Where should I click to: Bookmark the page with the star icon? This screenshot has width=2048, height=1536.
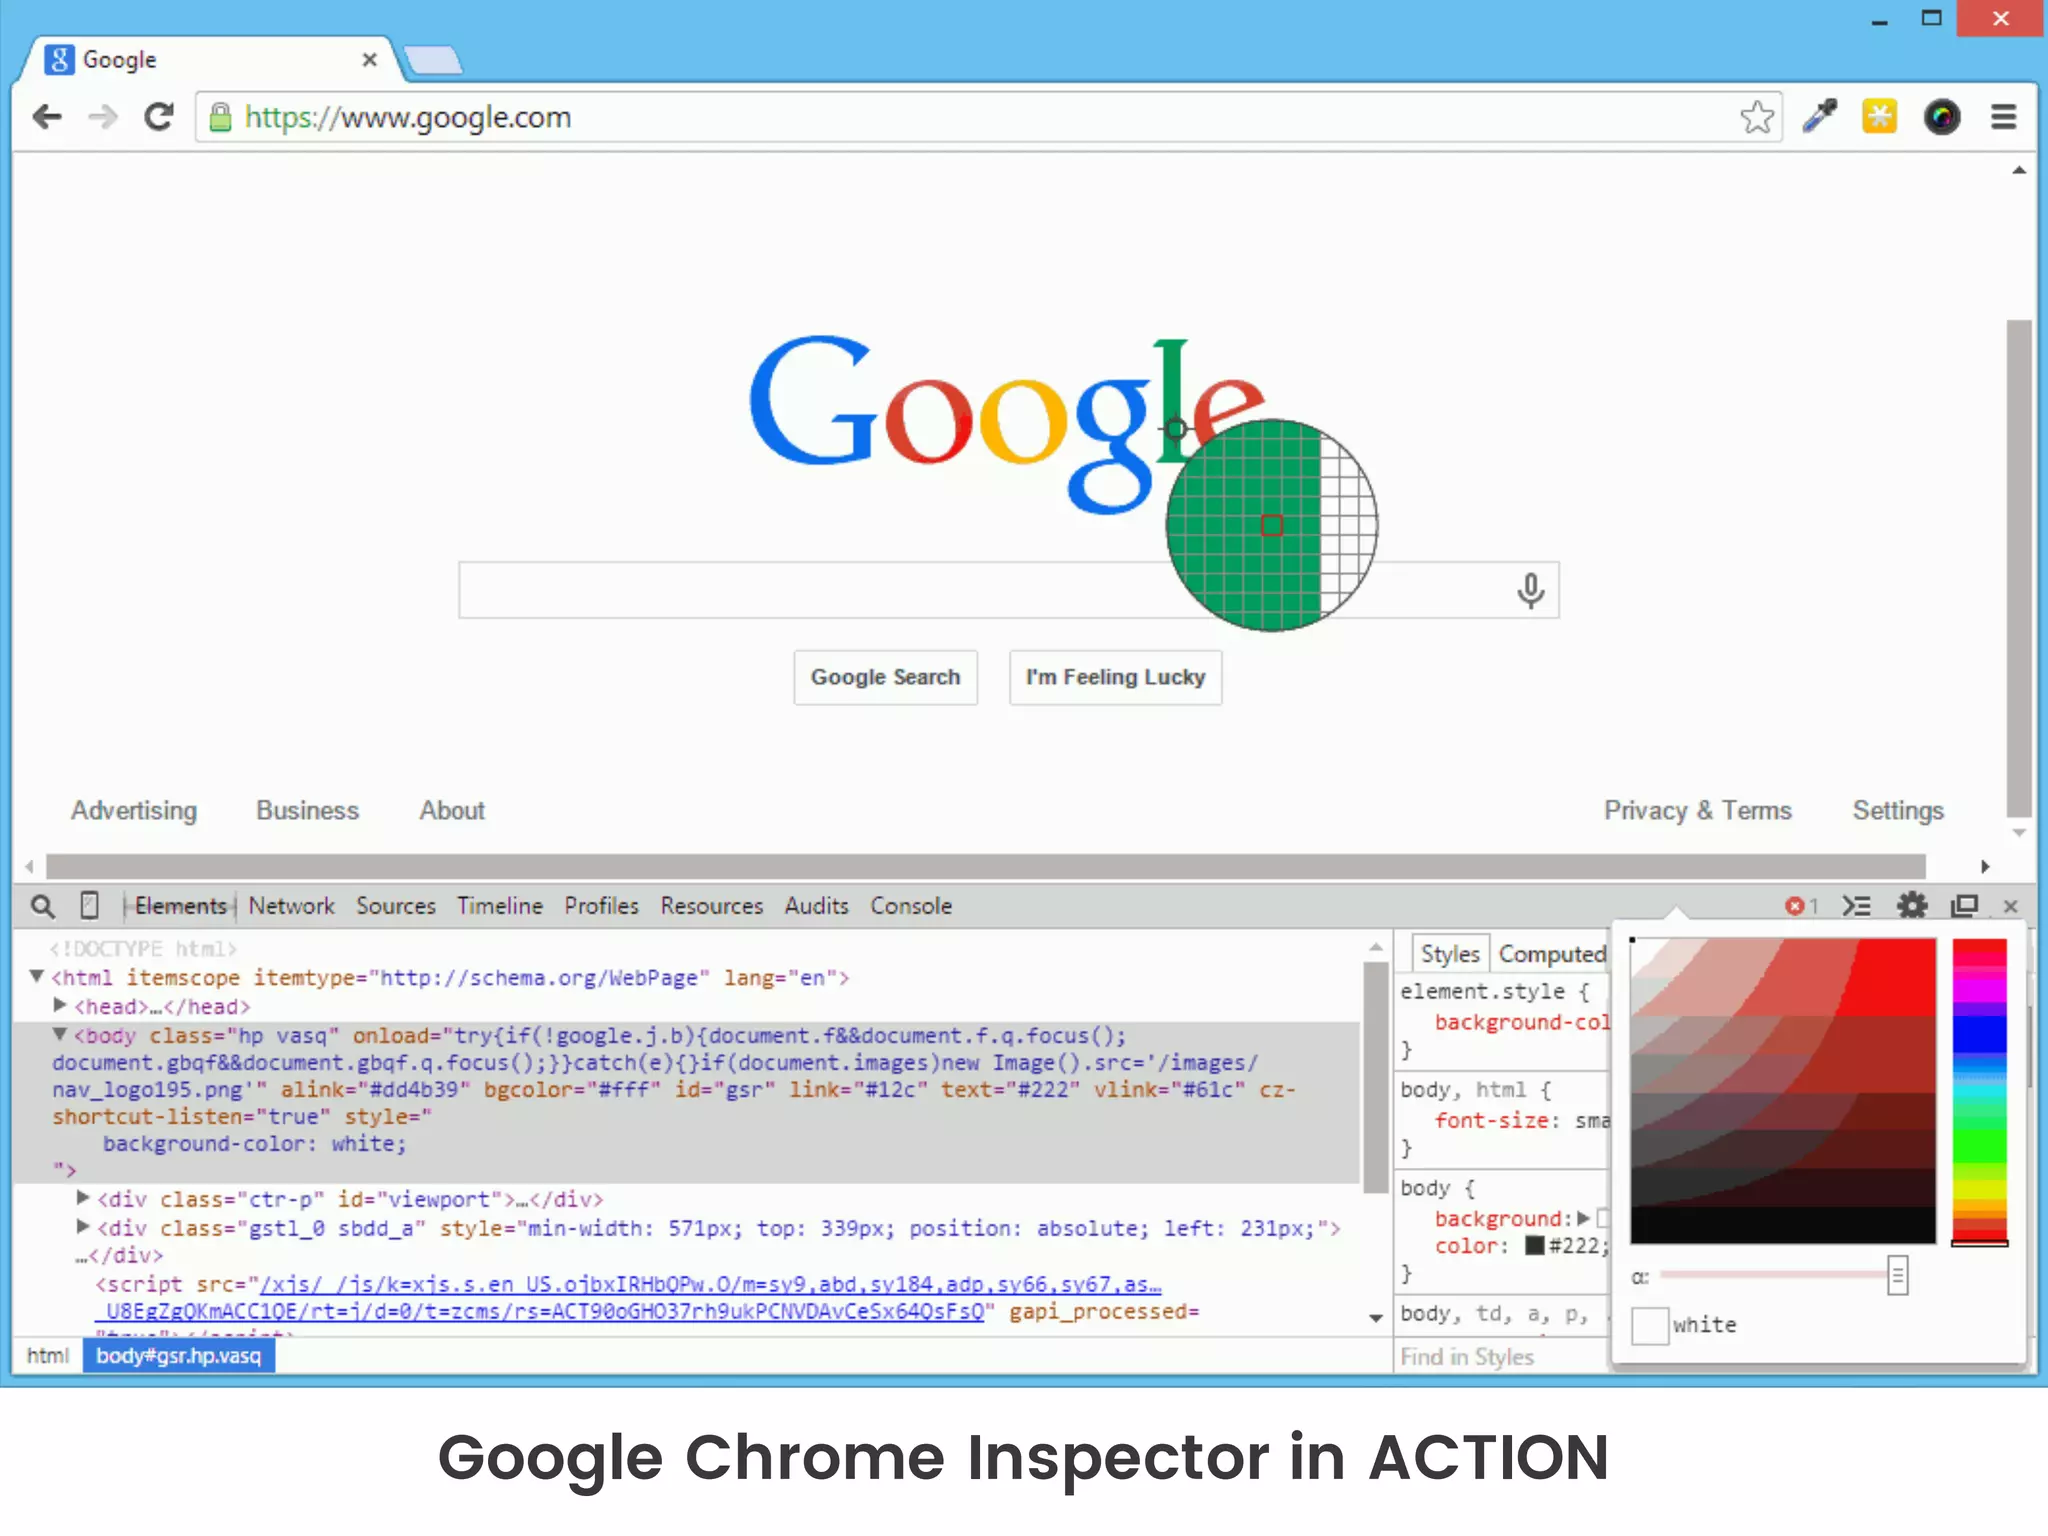1757,117
